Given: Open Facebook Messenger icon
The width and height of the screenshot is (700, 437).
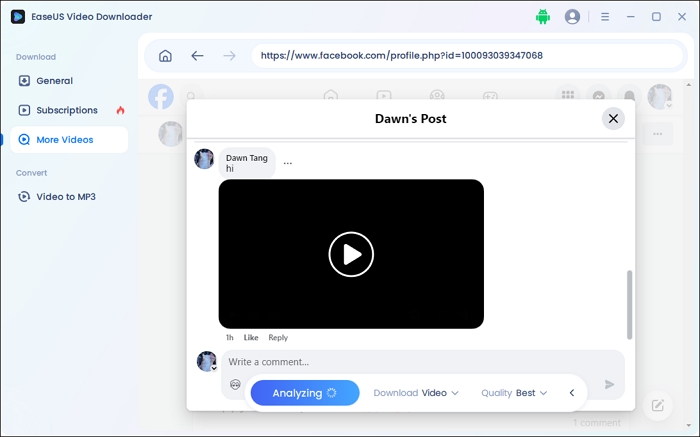Looking at the screenshot, I should (599, 96).
